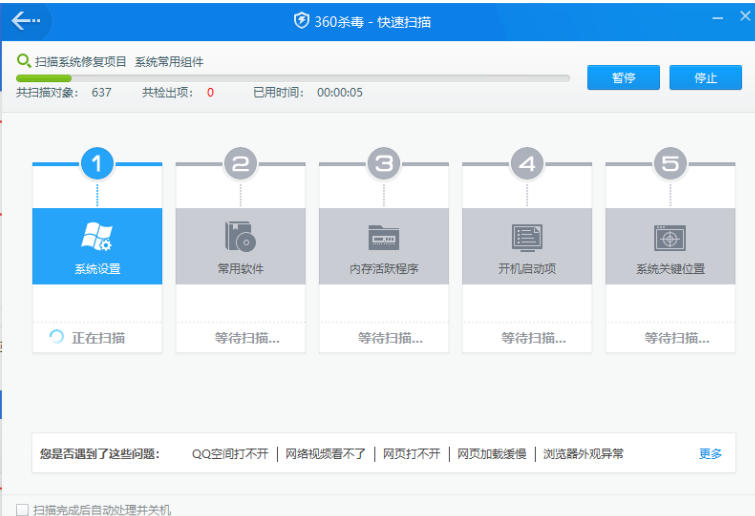
Task: Click the 常用软件 card label
Action: (240, 269)
